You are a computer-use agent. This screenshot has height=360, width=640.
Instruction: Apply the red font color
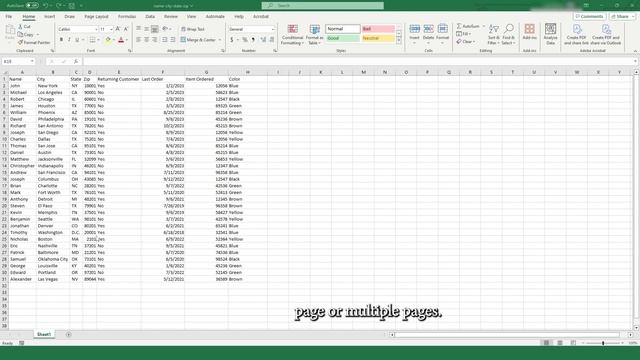click(121, 40)
